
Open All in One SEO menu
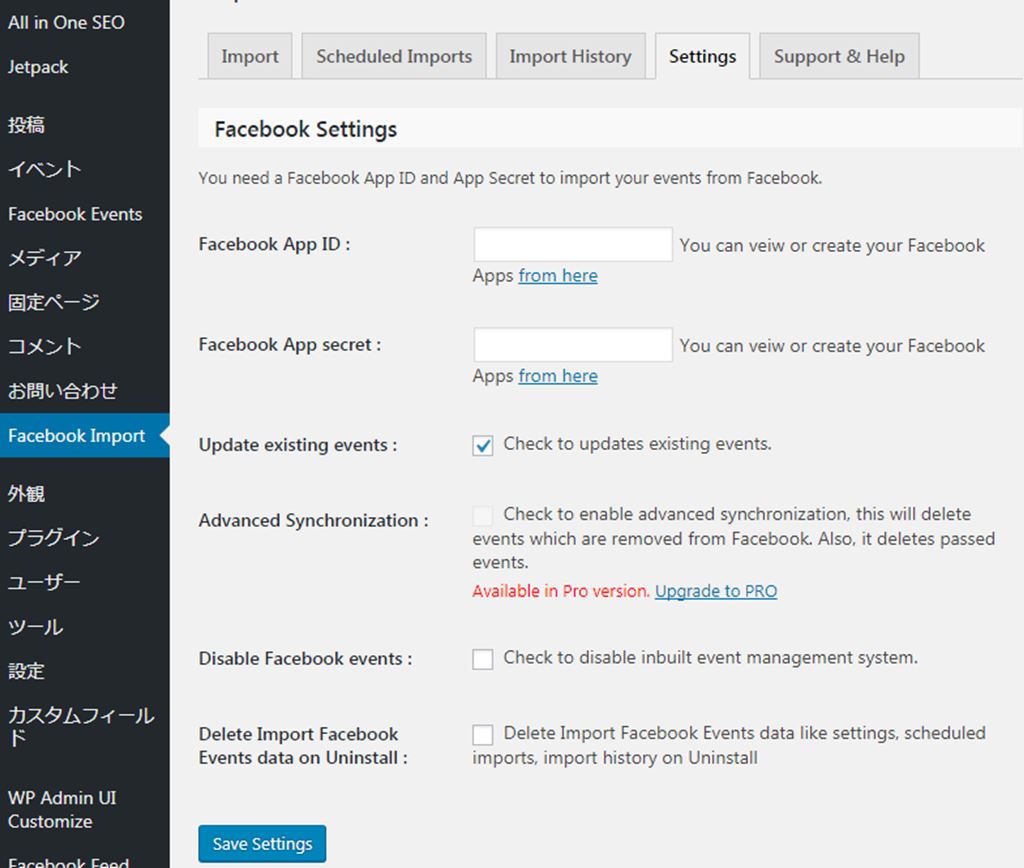point(66,22)
